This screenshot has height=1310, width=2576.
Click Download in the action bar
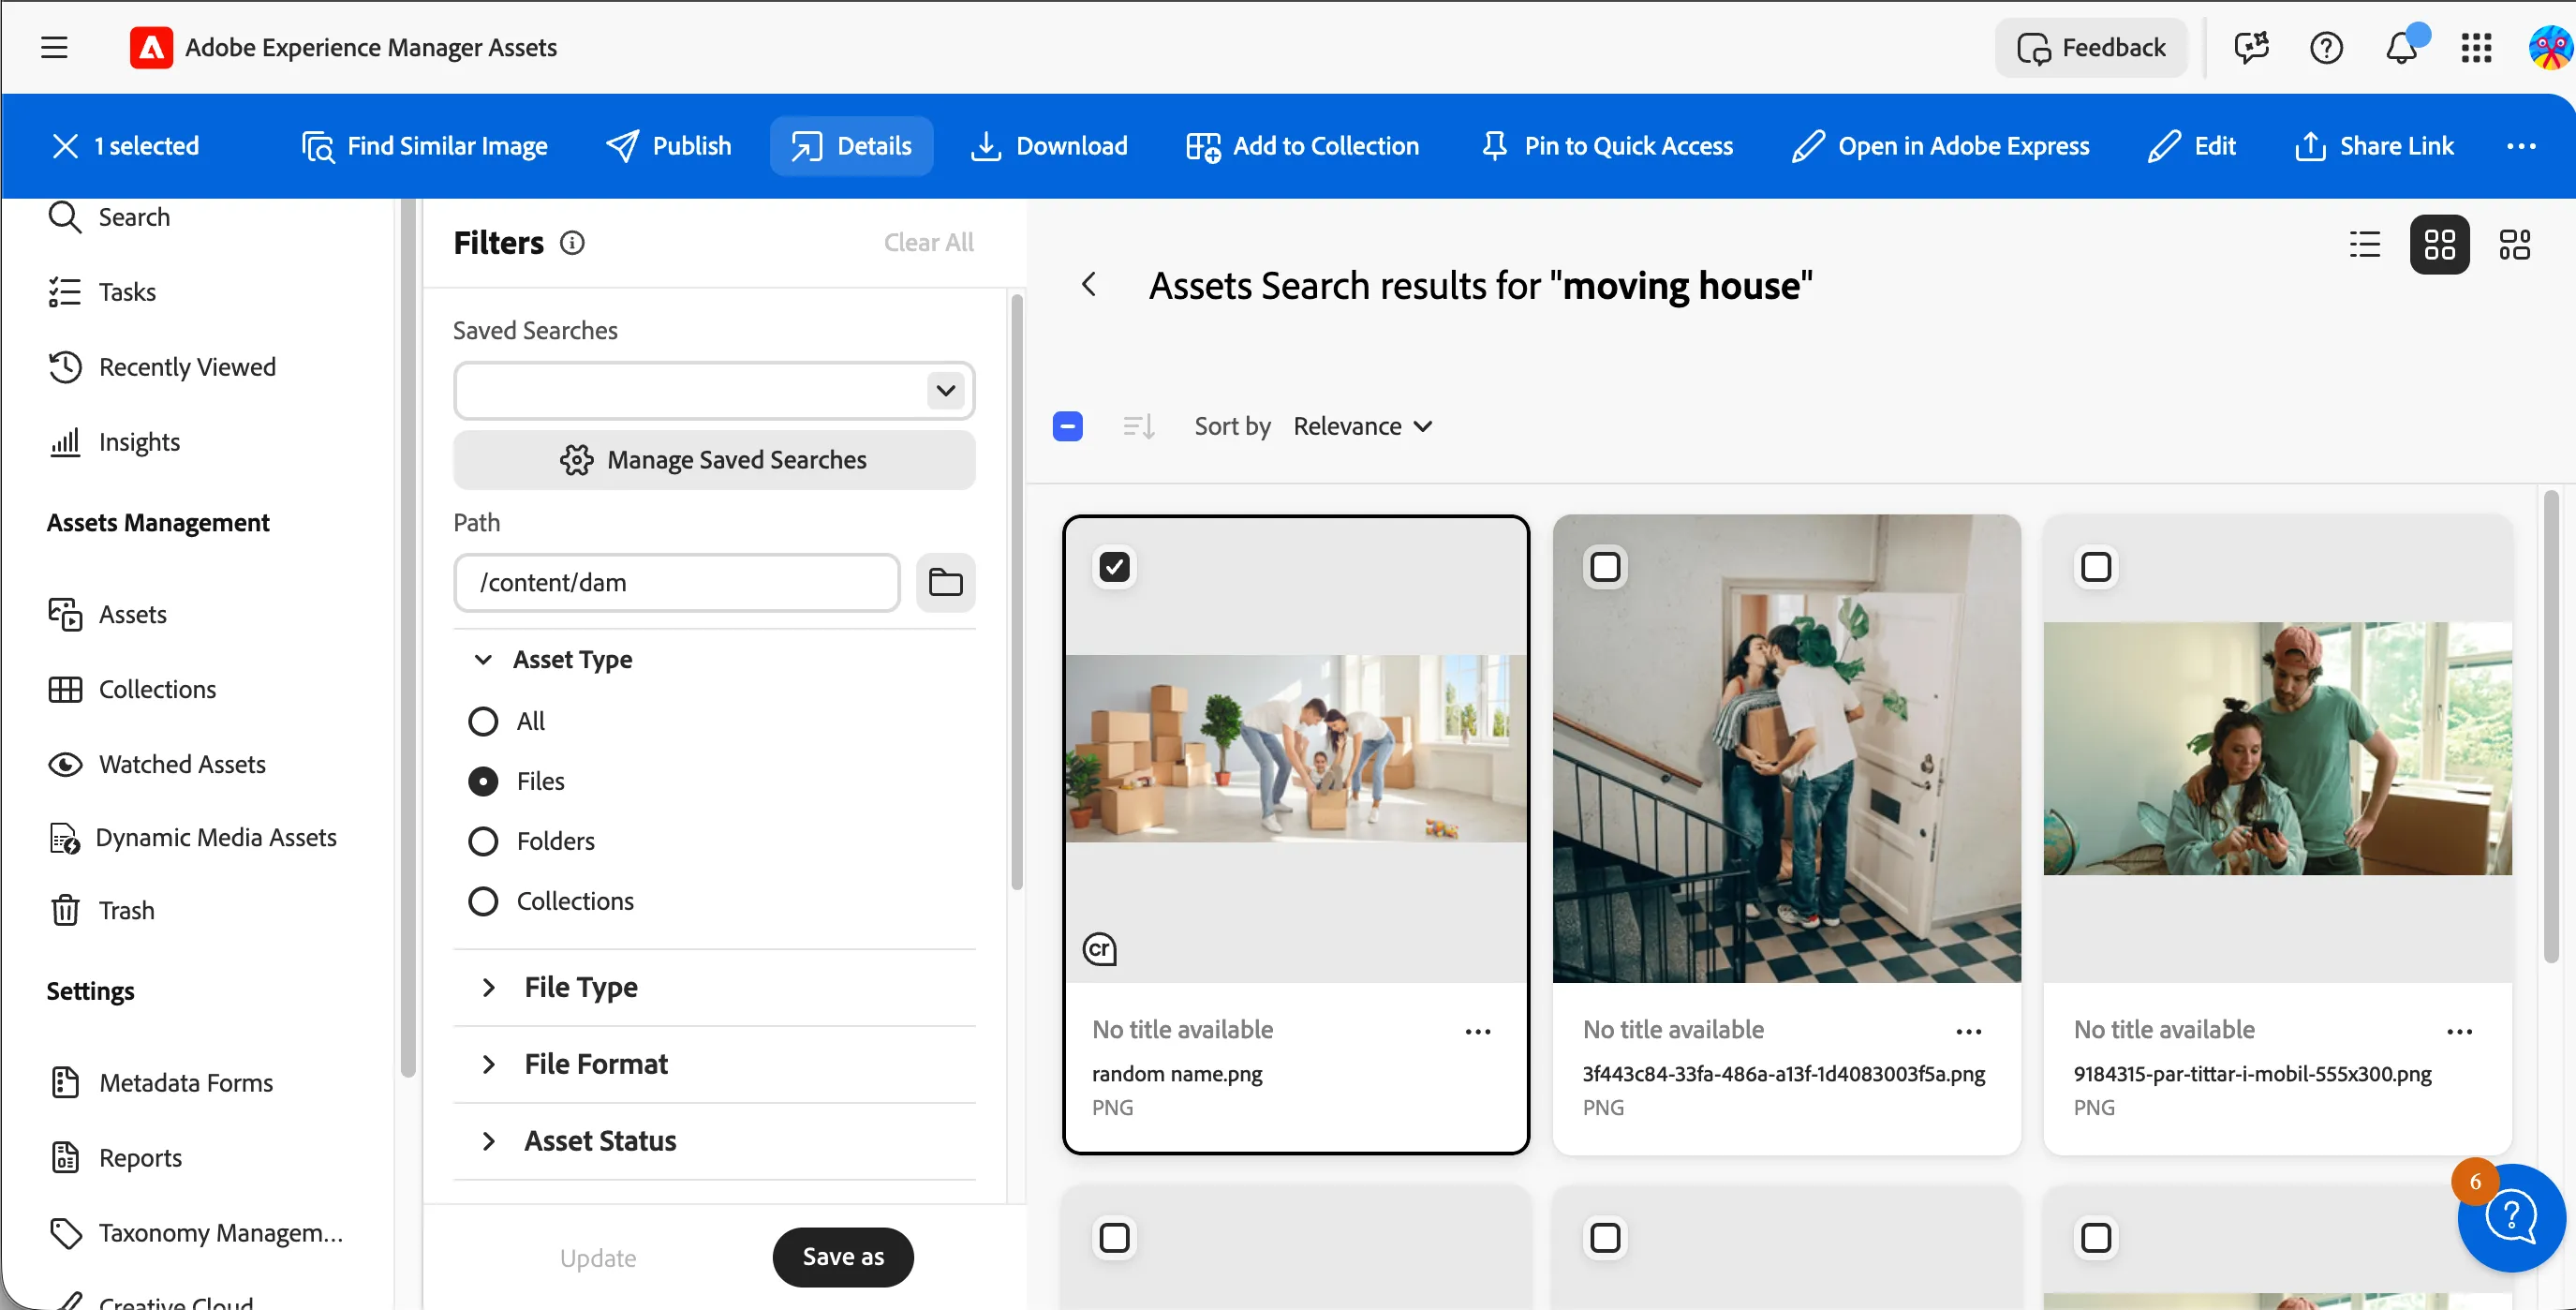click(x=1049, y=146)
